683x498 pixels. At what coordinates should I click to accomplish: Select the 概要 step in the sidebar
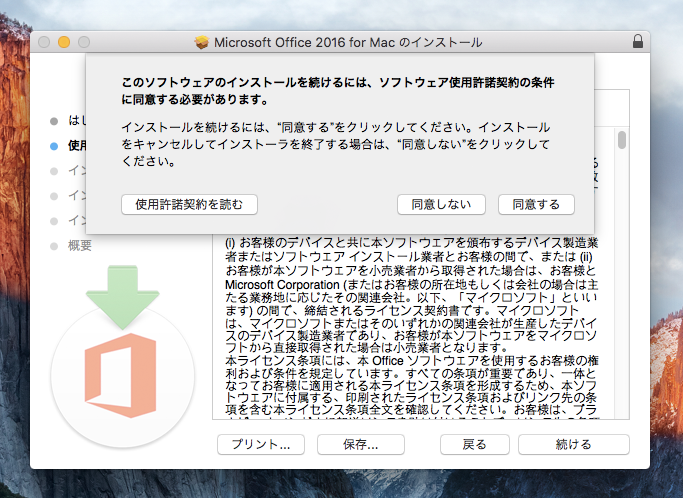pyautogui.click(x=80, y=246)
